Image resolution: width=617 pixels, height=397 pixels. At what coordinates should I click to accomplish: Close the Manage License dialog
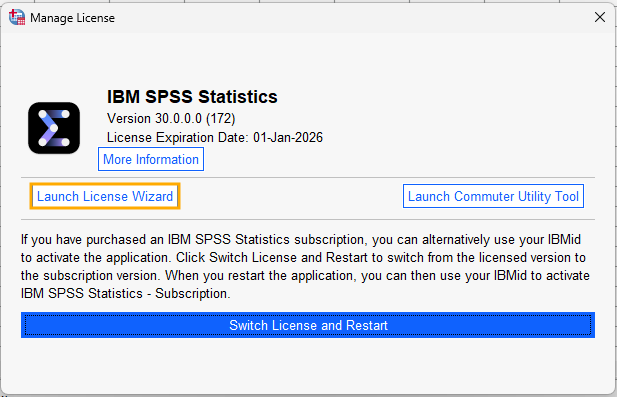600,17
